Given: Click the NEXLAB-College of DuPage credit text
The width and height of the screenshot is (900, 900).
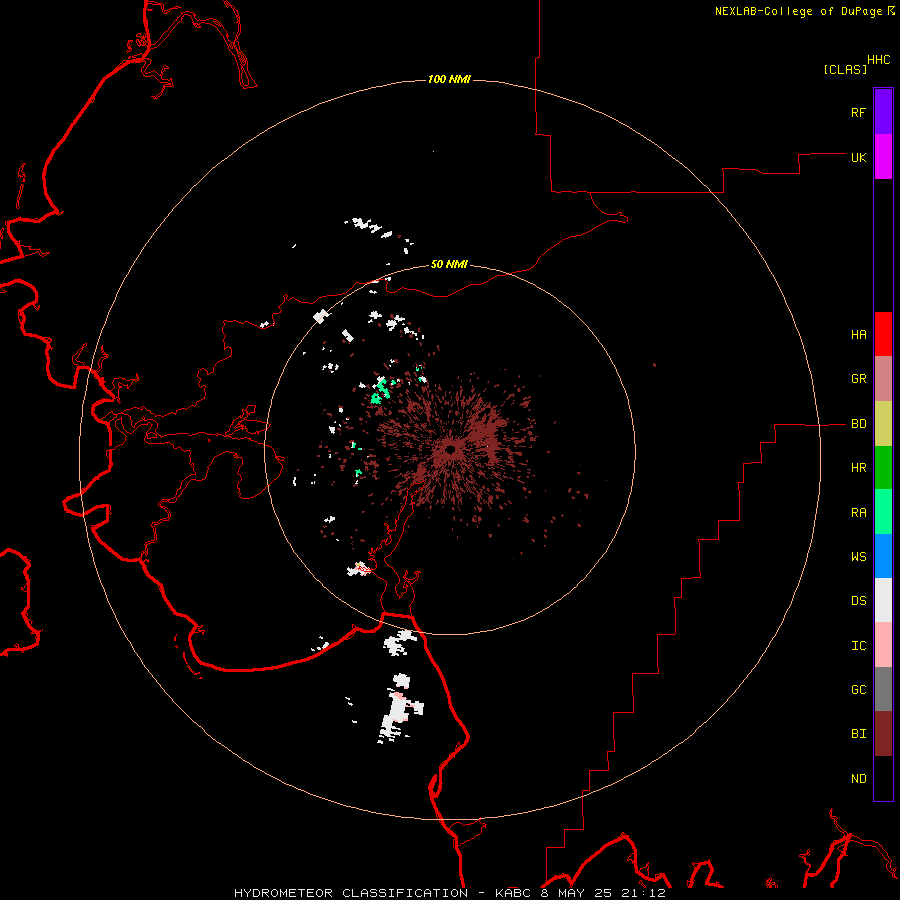Looking at the screenshot, I should [x=798, y=11].
